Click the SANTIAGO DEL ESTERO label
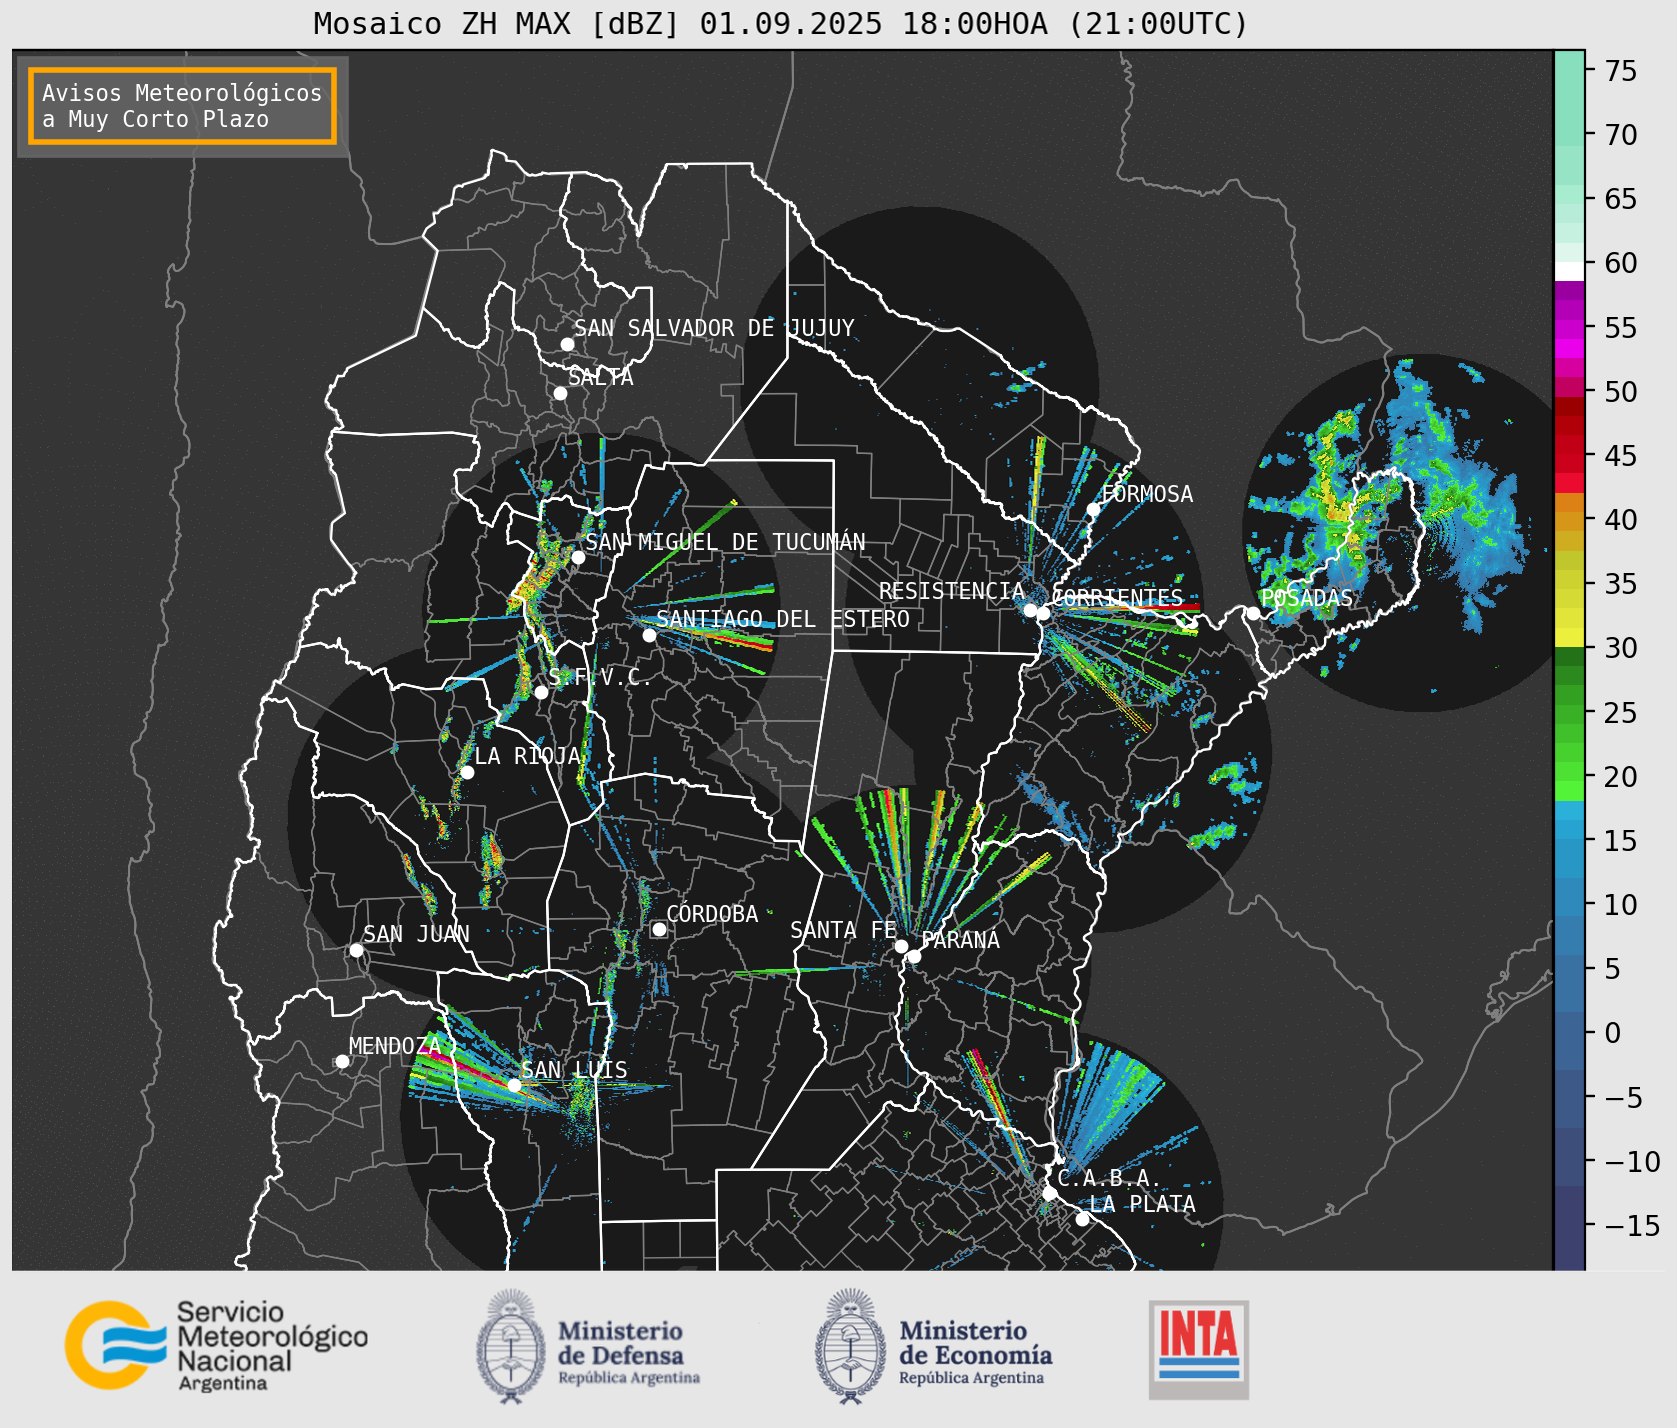This screenshot has height=1428, width=1677. pyautogui.click(x=783, y=619)
